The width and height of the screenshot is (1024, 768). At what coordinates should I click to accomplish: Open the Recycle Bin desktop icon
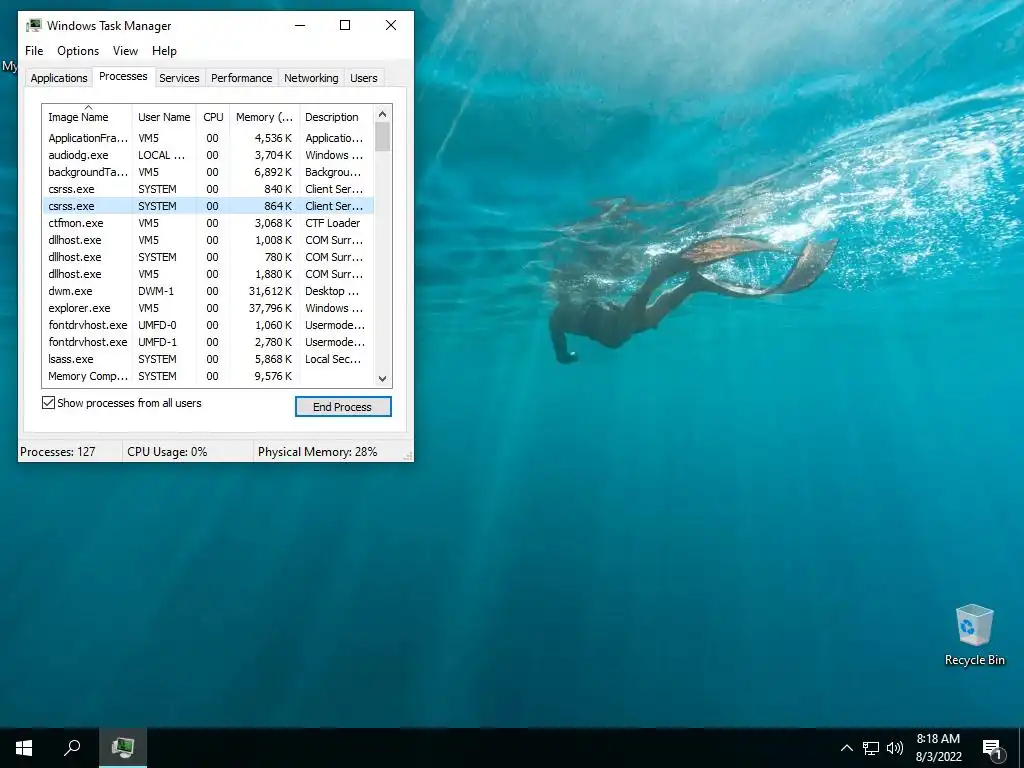[974, 635]
